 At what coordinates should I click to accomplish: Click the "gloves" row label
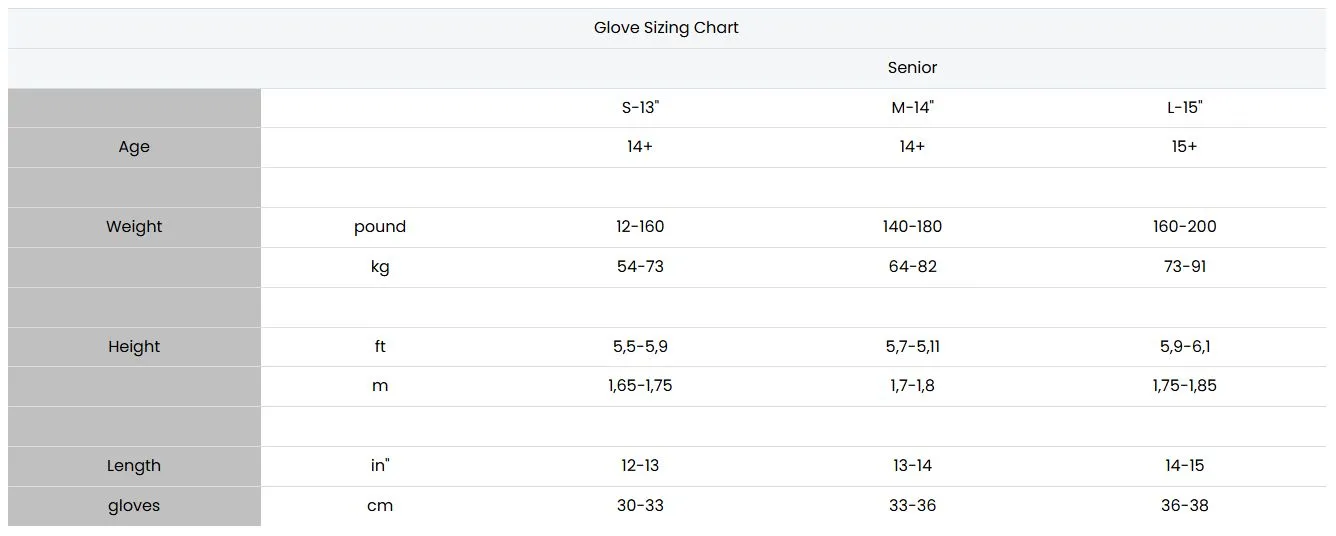coord(134,506)
